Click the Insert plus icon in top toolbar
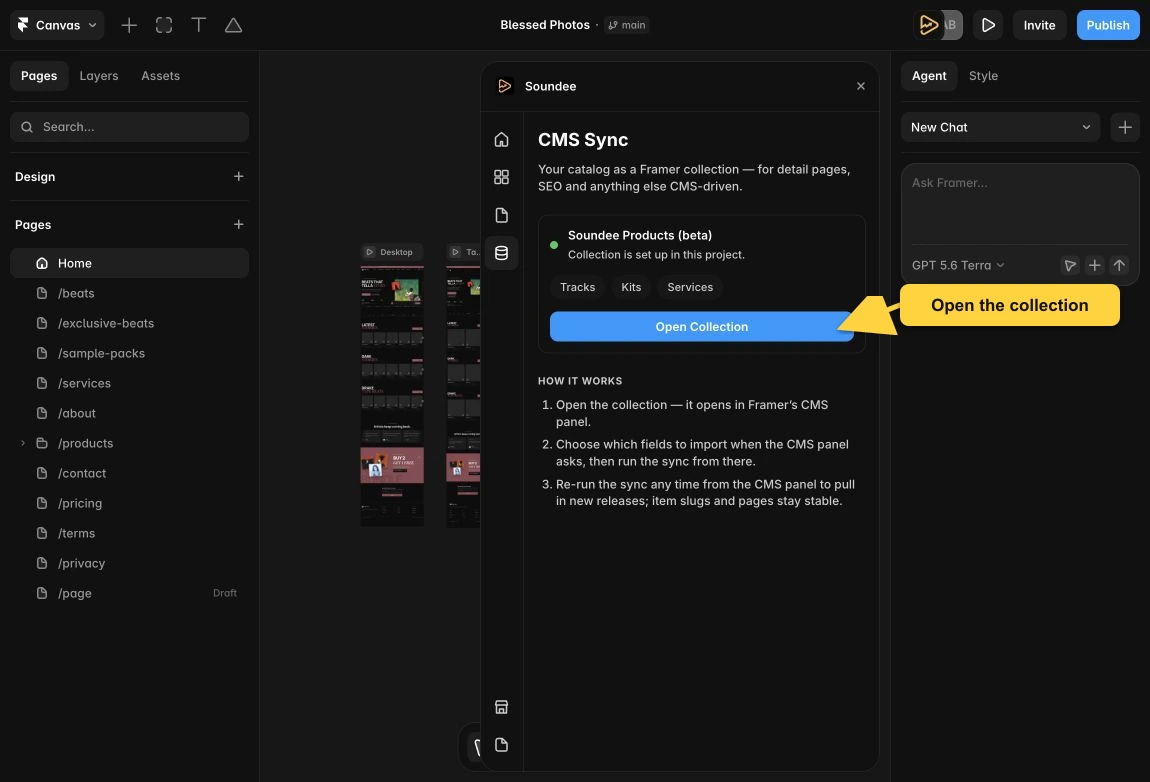The image size is (1150, 782). point(129,25)
